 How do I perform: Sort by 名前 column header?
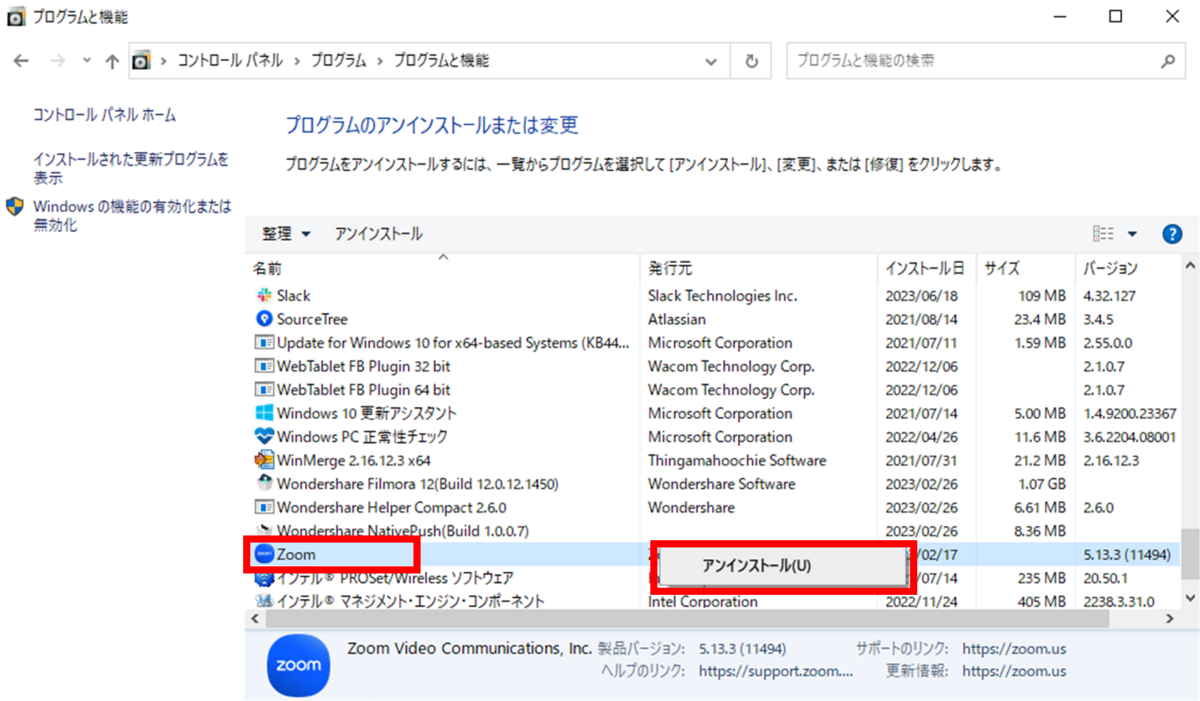(267, 268)
